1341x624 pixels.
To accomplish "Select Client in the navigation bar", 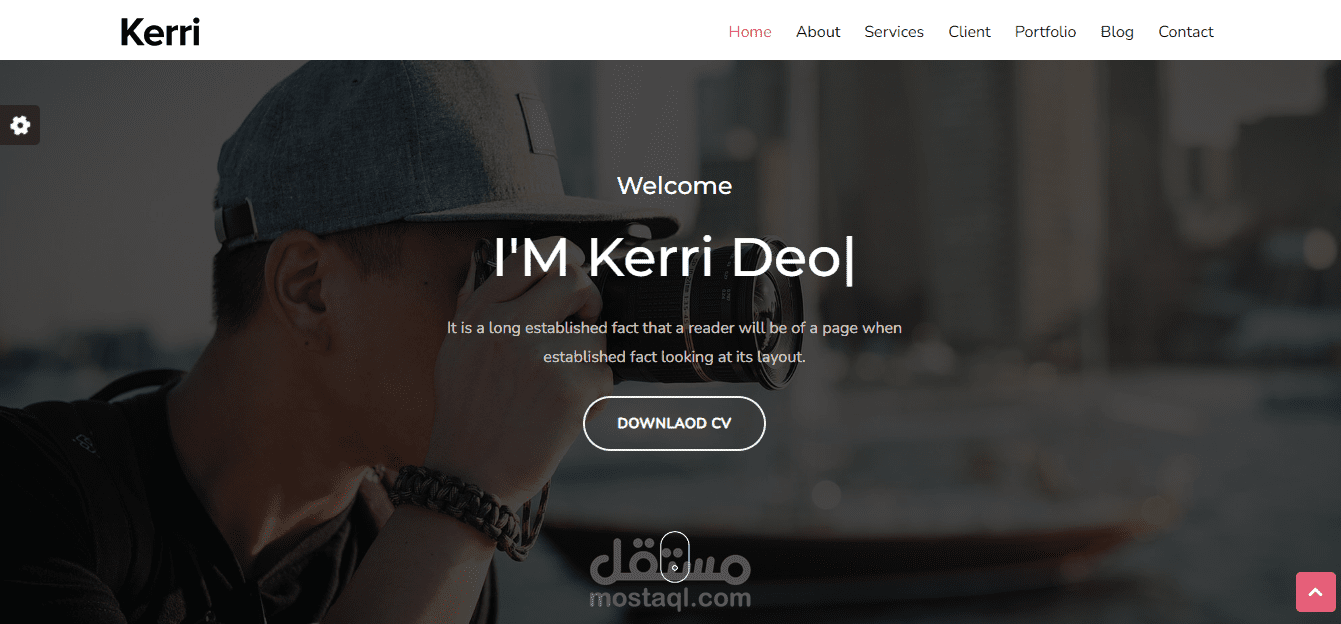I will 970,32.
